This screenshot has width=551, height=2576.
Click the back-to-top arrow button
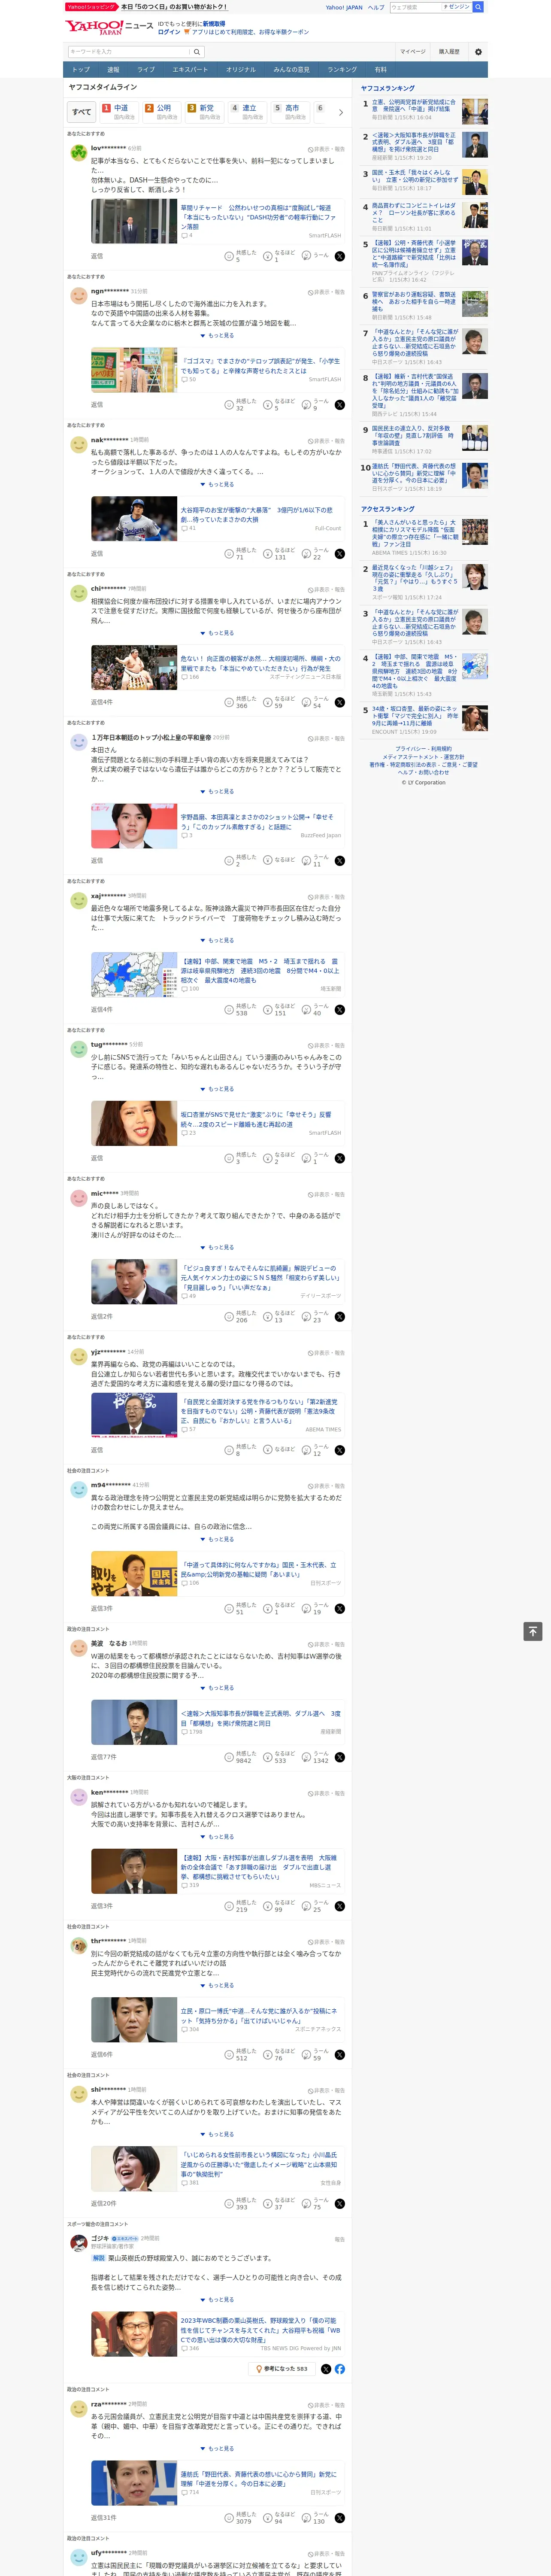[x=533, y=1632]
